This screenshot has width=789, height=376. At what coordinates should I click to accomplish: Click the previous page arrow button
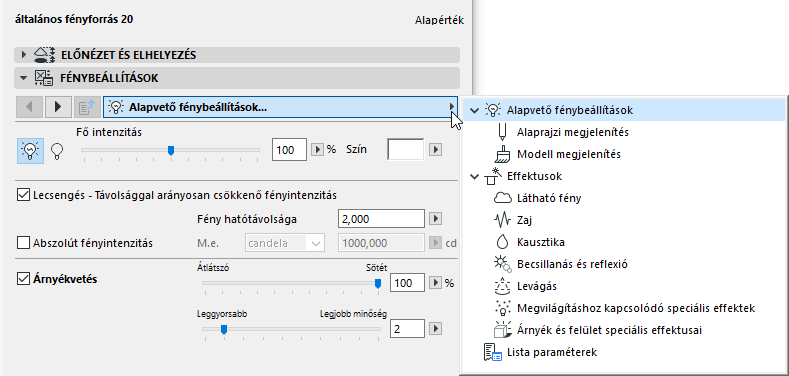point(29,107)
